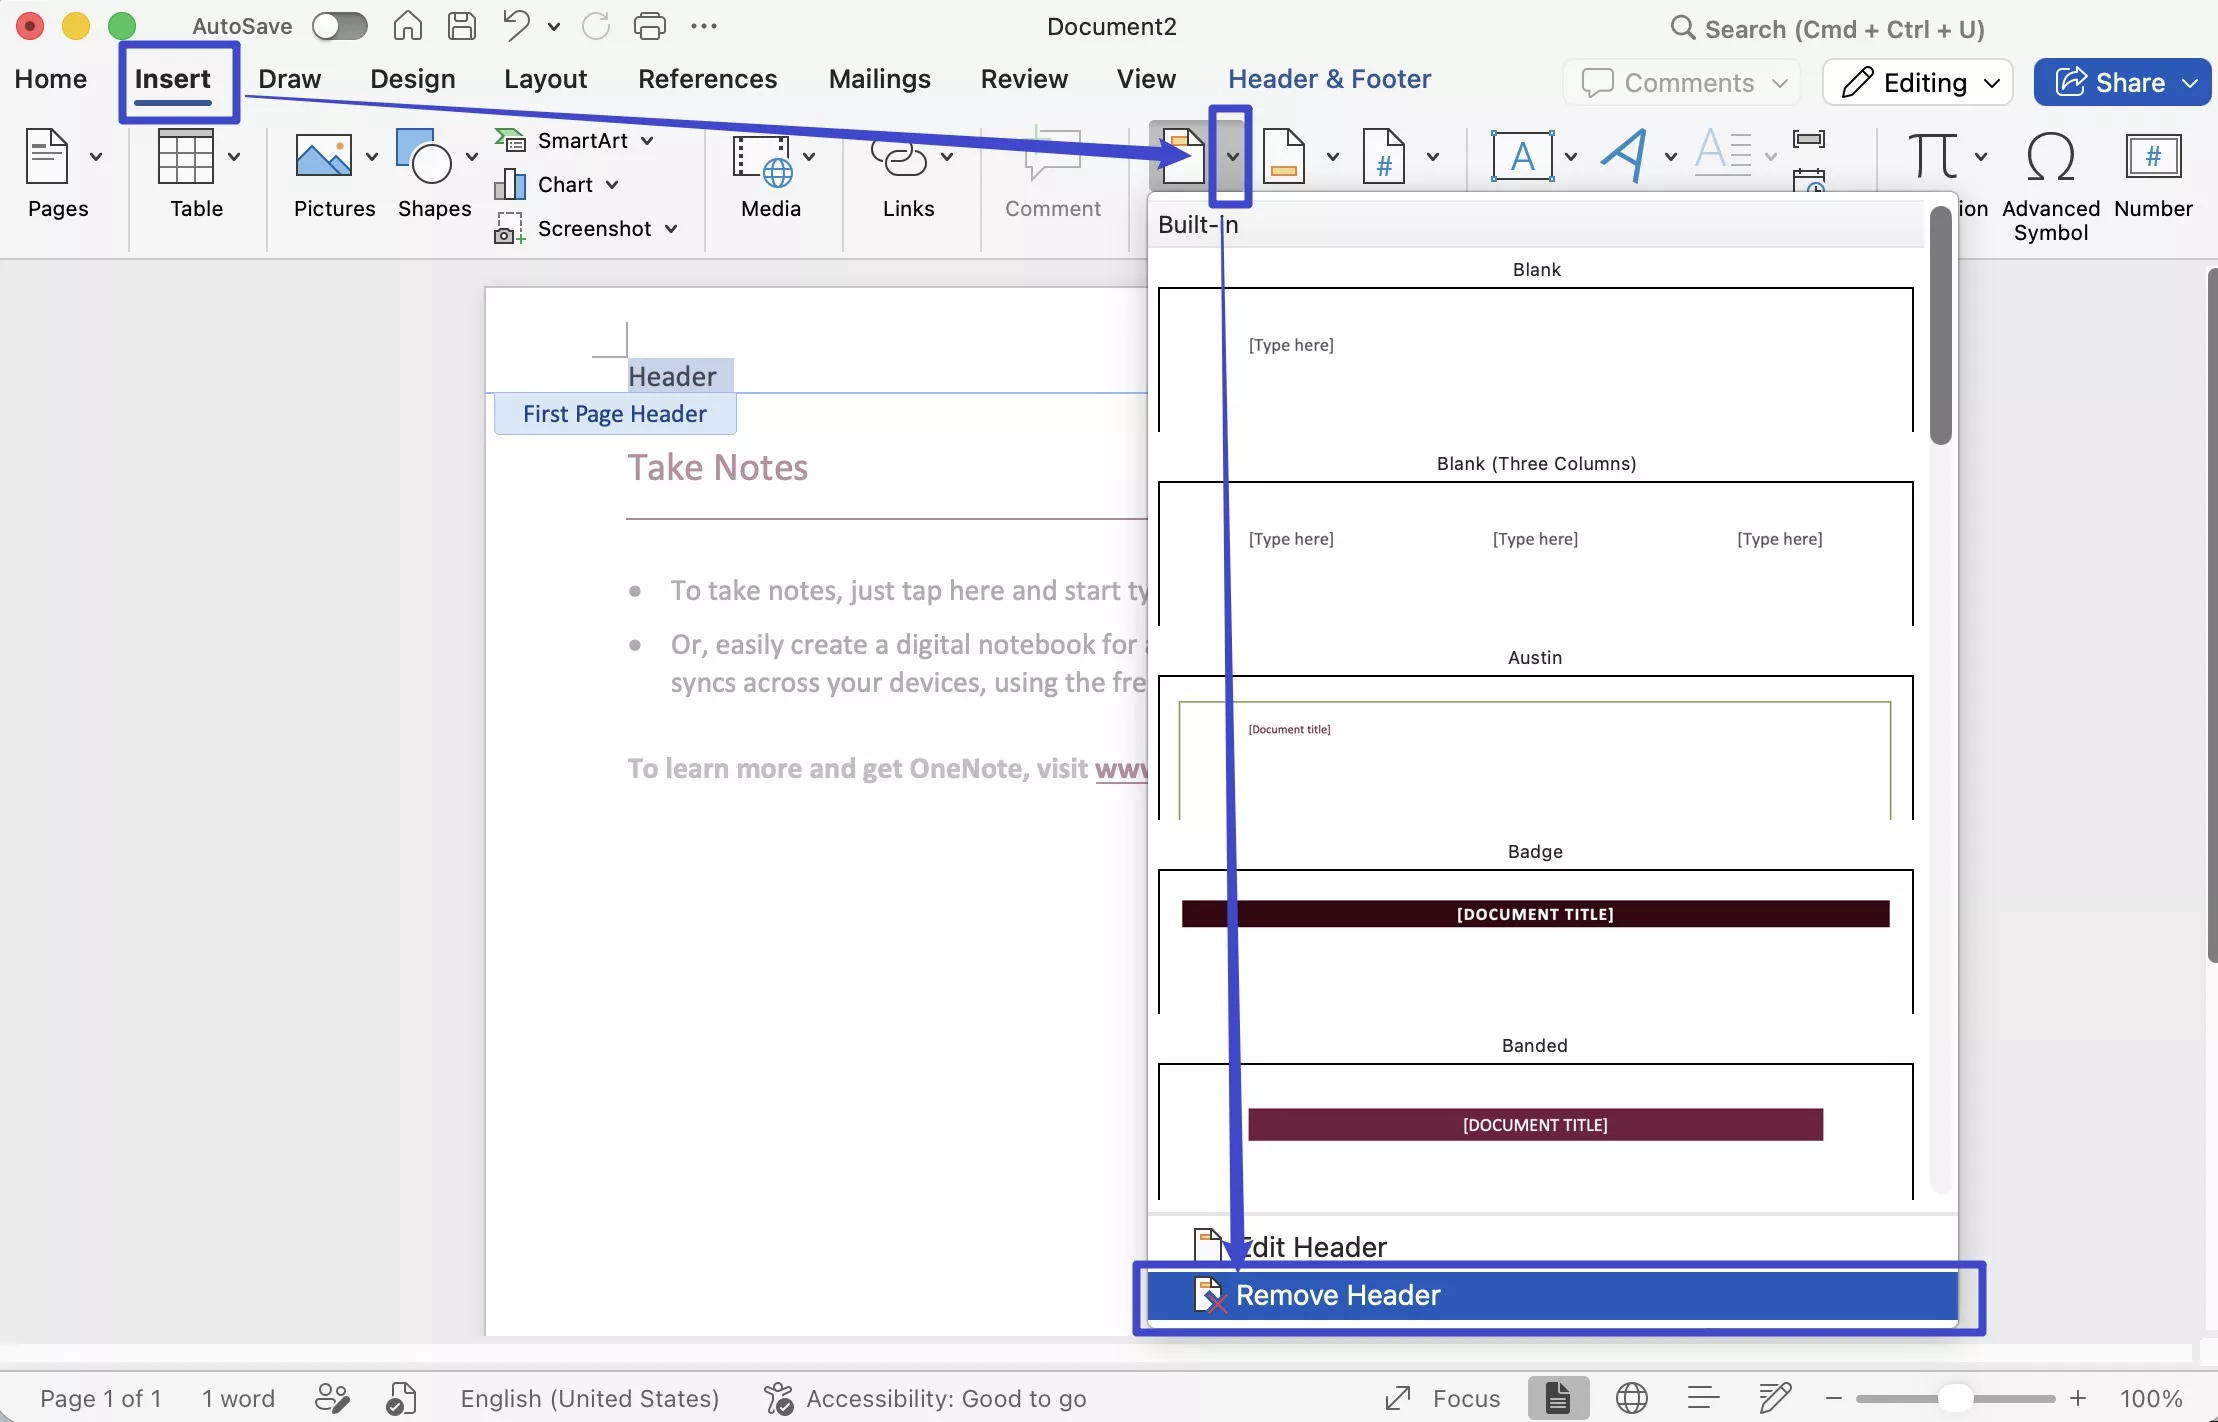Image resolution: width=2218 pixels, height=1422 pixels.
Task: Click the spelling and grammar check icon
Action: pyautogui.click(x=401, y=1398)
